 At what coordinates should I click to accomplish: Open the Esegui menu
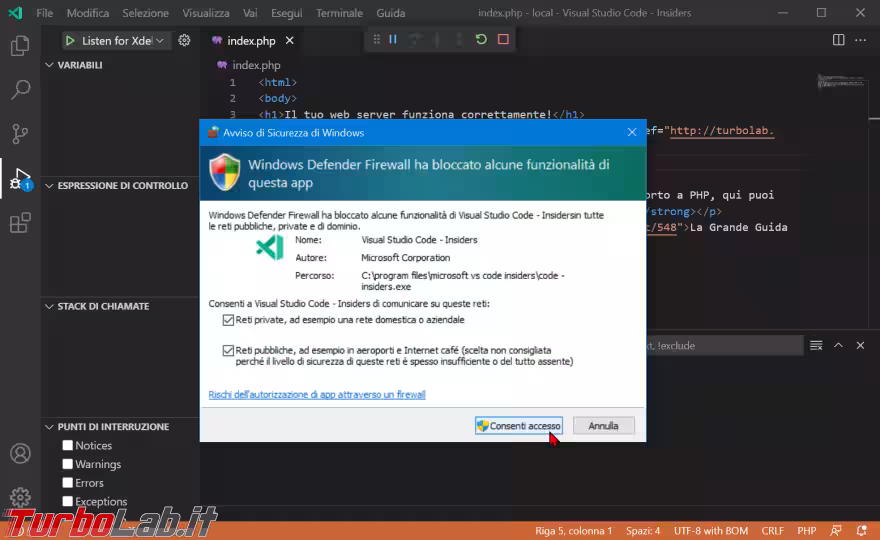[x=286, y=12]
